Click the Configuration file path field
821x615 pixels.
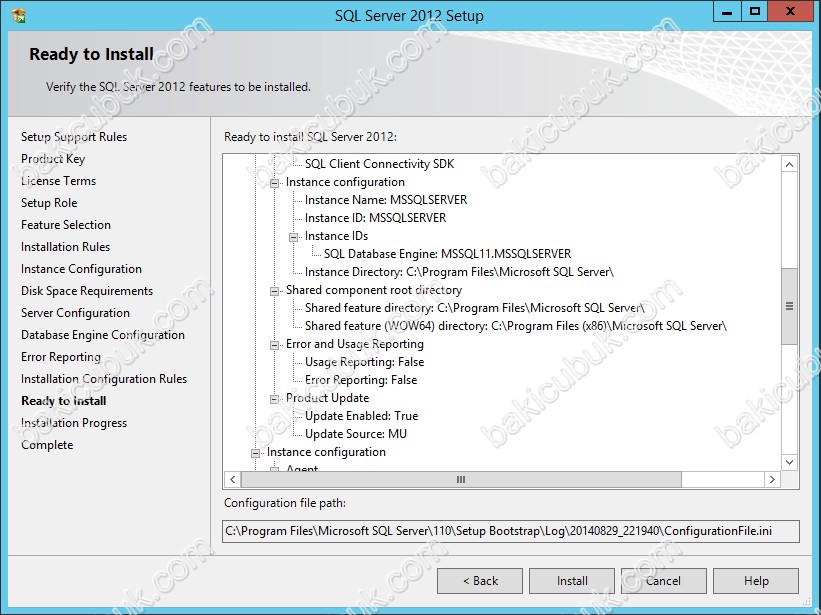(x=511, y=531)
